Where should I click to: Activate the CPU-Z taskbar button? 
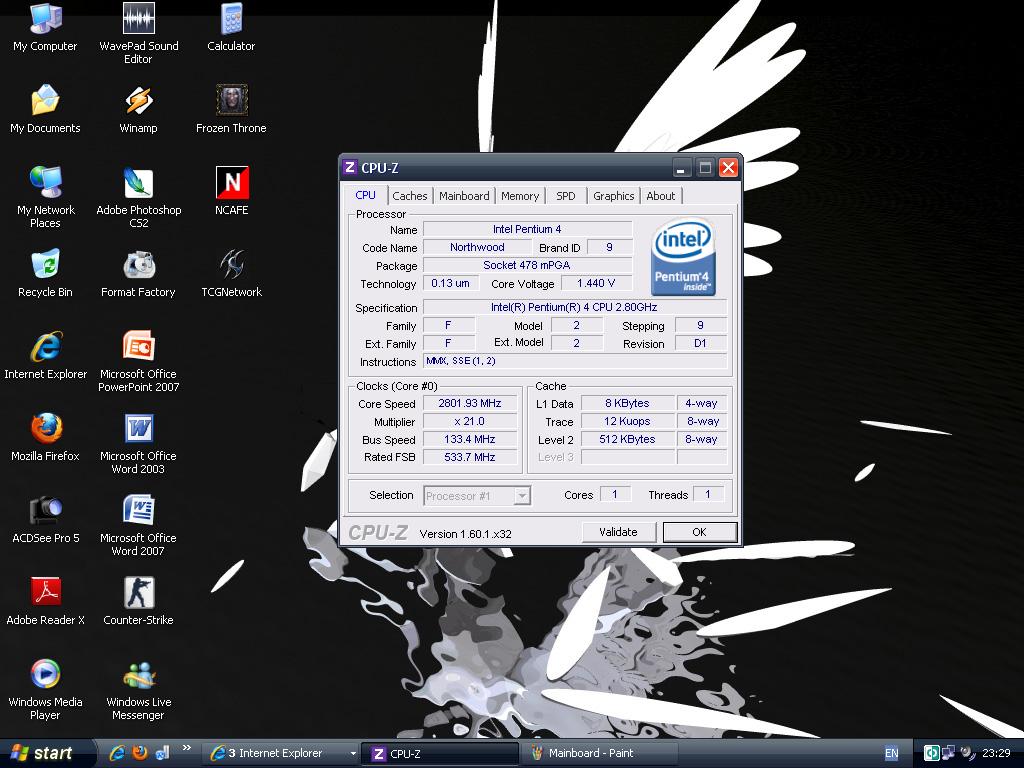(441, 754)
